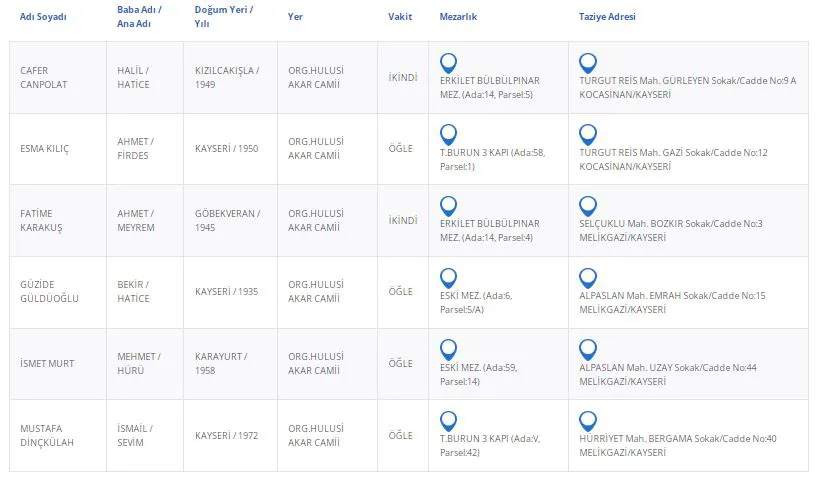825x489 pixels.
Task: Click the Adı Soyadı column header
Action: 43,17
